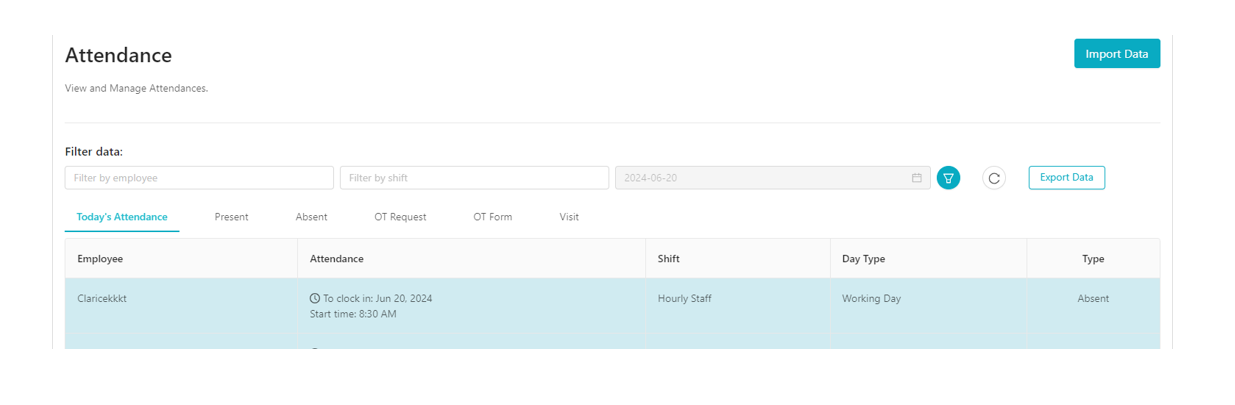The image size is (1235, 405).
Task: Select the Today's Attendance tab
Action: pos(122,217)
